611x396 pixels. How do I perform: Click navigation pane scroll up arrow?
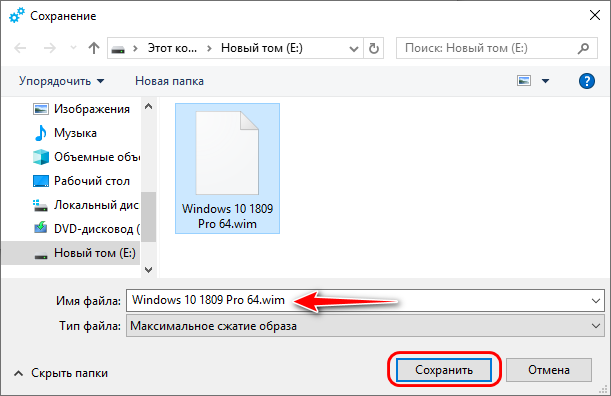point(148,106)
